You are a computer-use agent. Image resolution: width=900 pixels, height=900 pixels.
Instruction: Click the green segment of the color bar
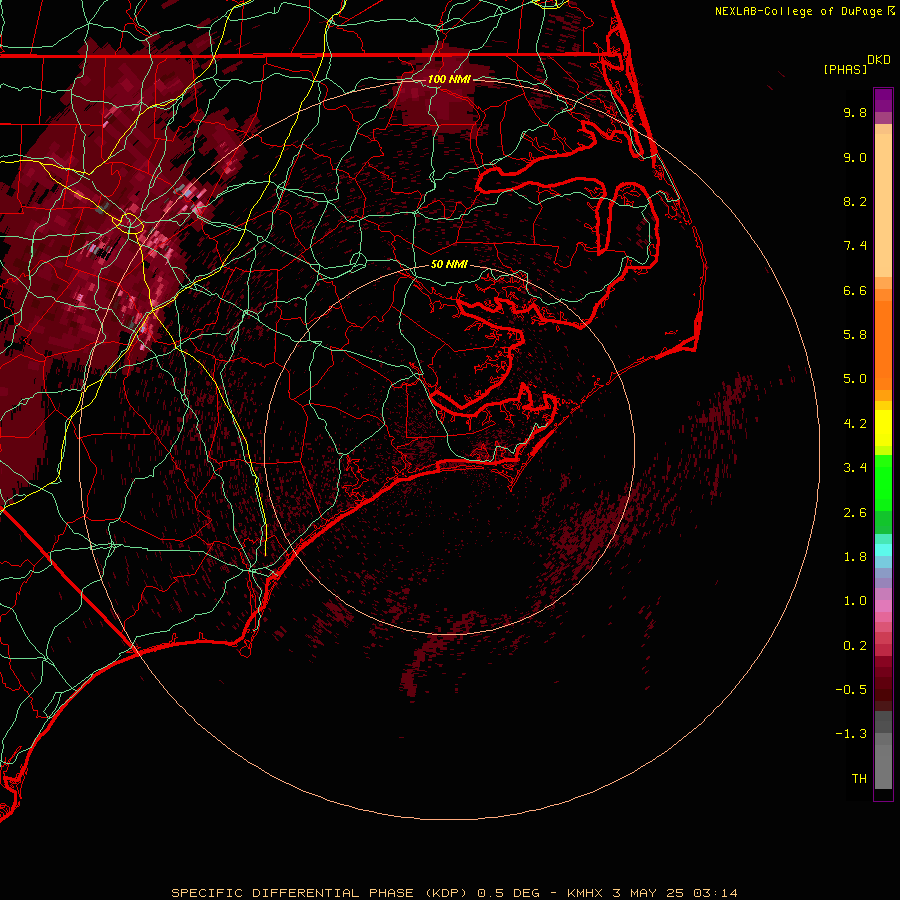tap(883, 482)
